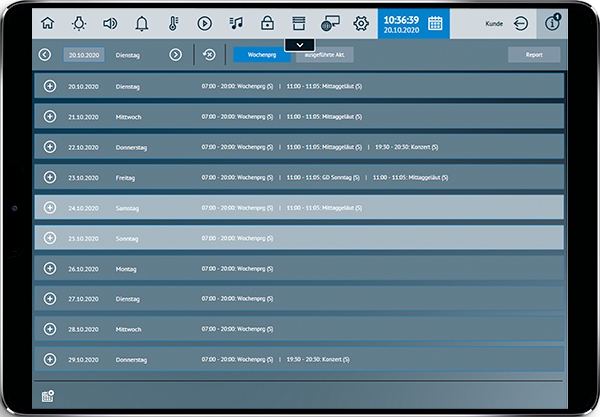Viewport: 600px width, 417px height.
Task: Click the 20.10.2020 date field
Action: (x=84, y=55)
